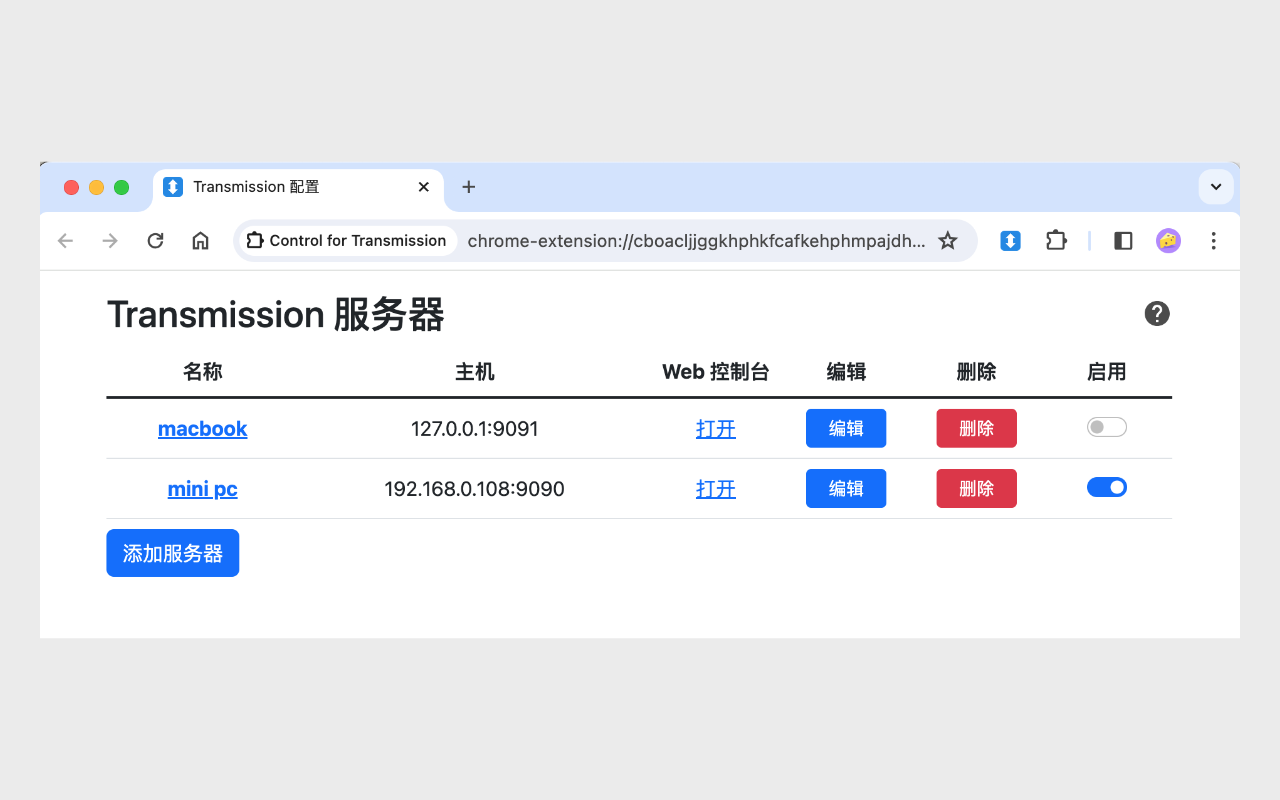The width and height of the screenshot is (1280, 800).
Task: Open the macbook server link
Action: pos(202,429)
